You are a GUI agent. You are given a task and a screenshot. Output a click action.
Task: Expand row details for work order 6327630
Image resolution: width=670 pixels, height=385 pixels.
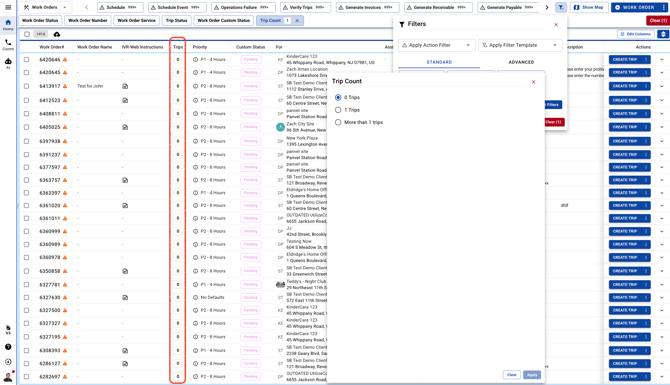[662, 297]
